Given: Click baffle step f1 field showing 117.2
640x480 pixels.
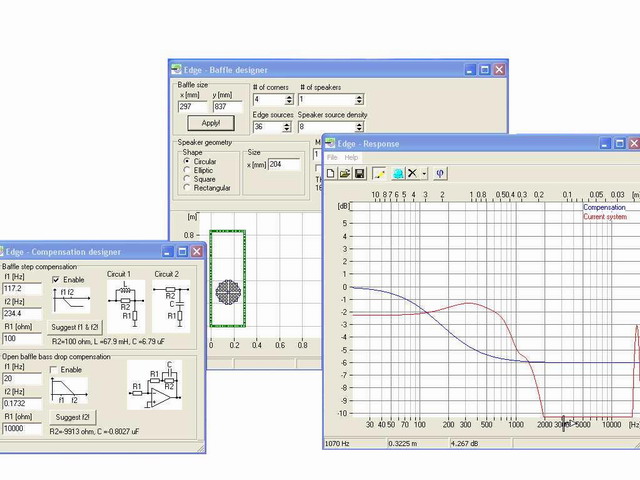Looking at the screenshot, I should pos(22,289).
